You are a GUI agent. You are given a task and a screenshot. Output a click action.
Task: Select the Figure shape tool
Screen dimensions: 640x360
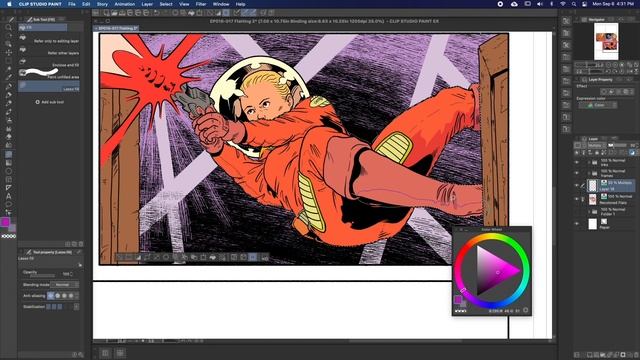click(x=8, y=171)
